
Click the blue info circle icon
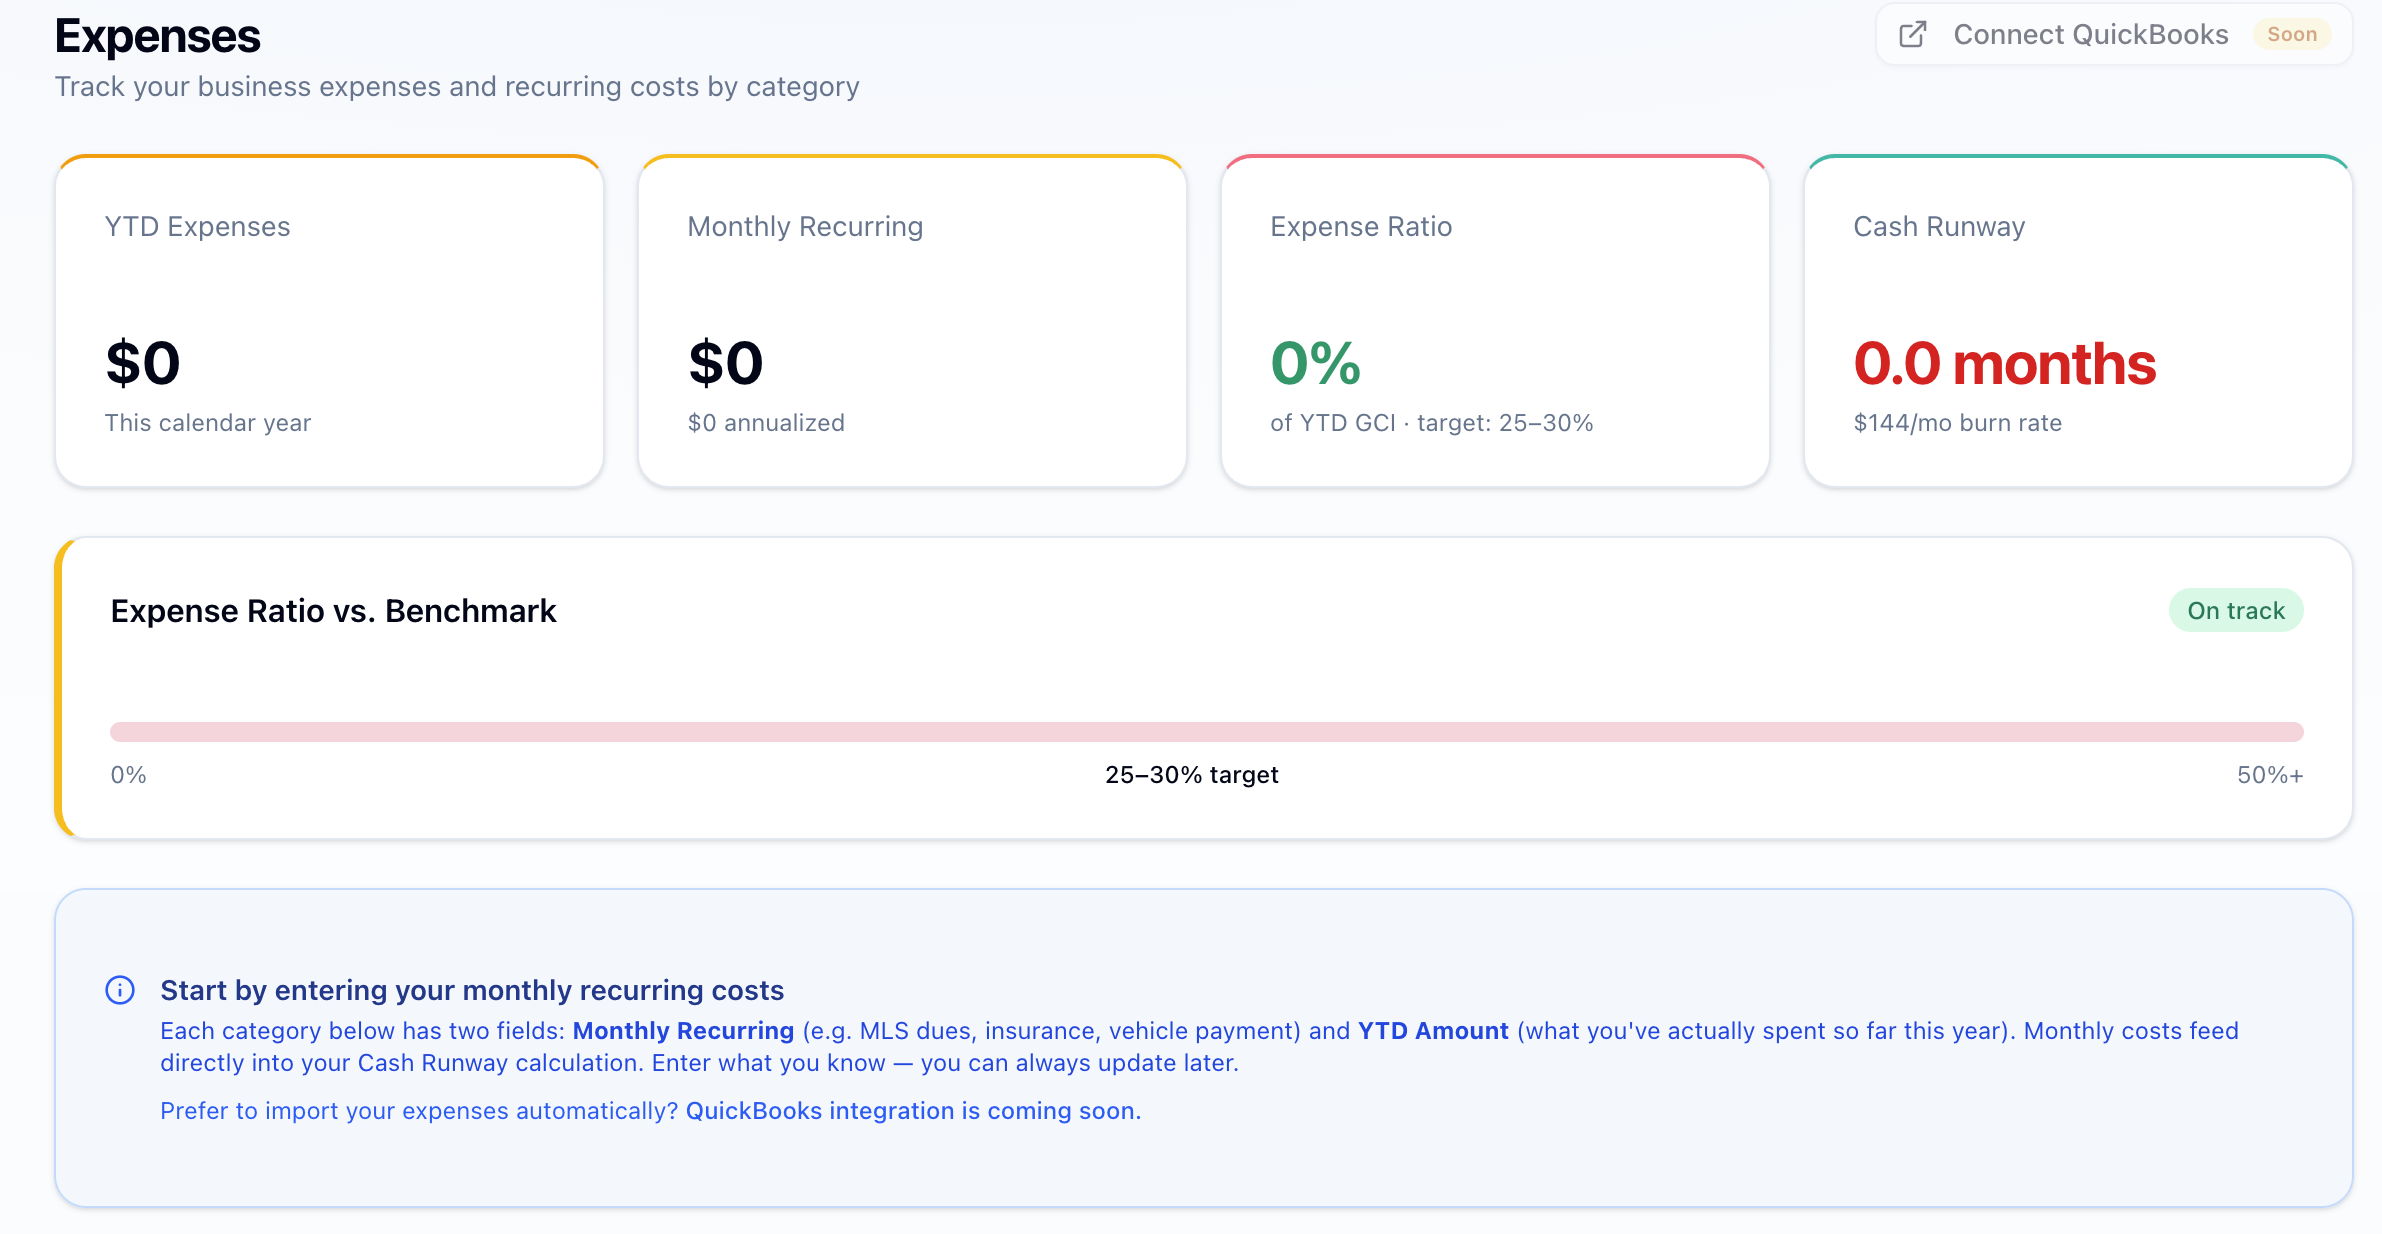pyautogui.click(x=120, y=990)
